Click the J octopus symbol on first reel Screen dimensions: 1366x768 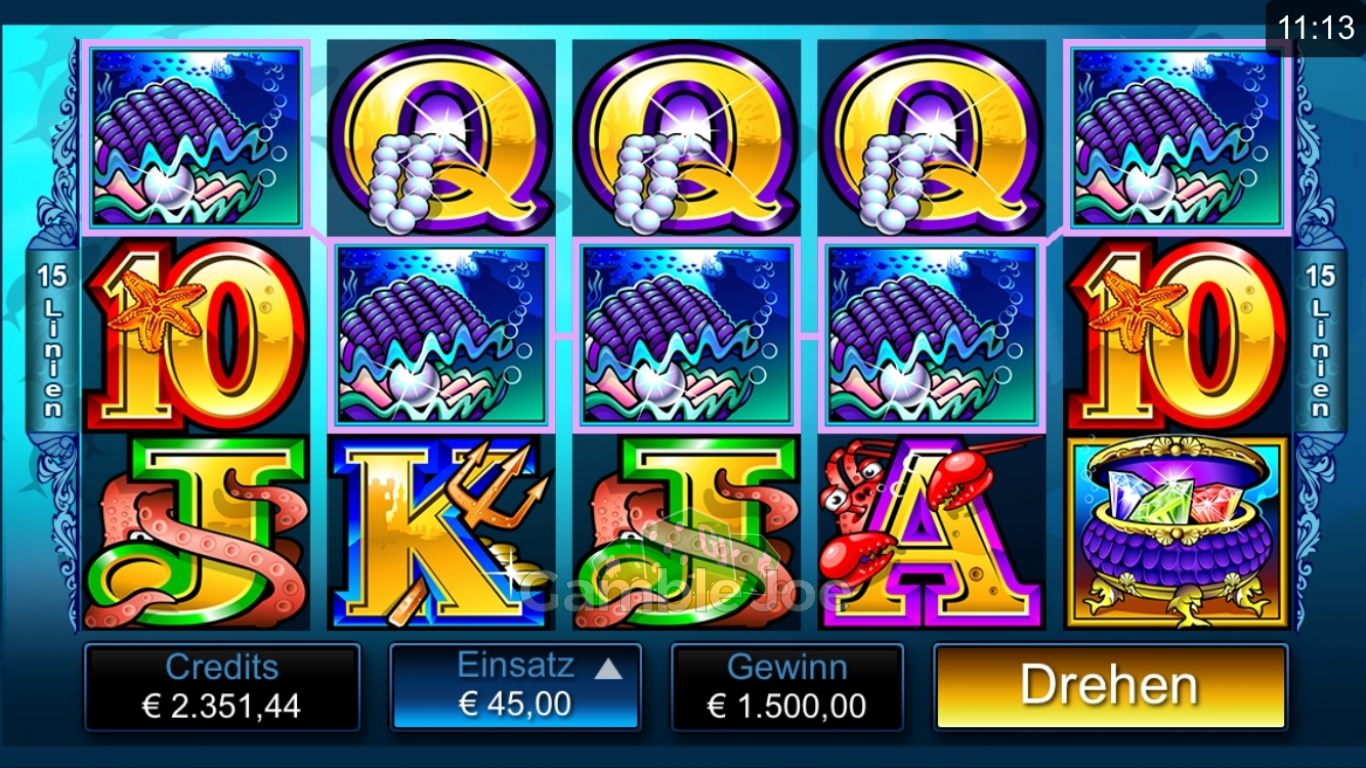tap(196, 532)
